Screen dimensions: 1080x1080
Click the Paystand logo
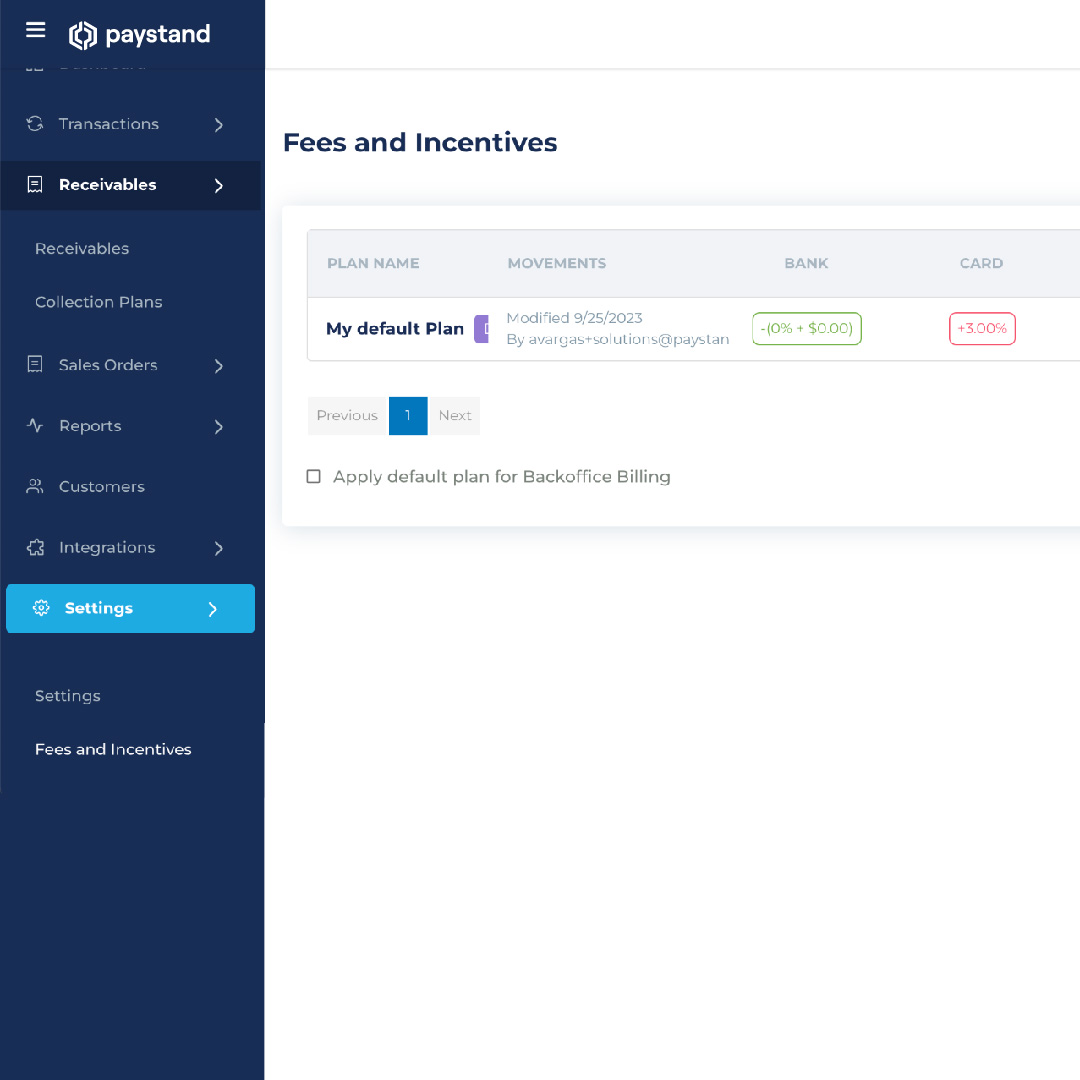click(x=140, y=35)
